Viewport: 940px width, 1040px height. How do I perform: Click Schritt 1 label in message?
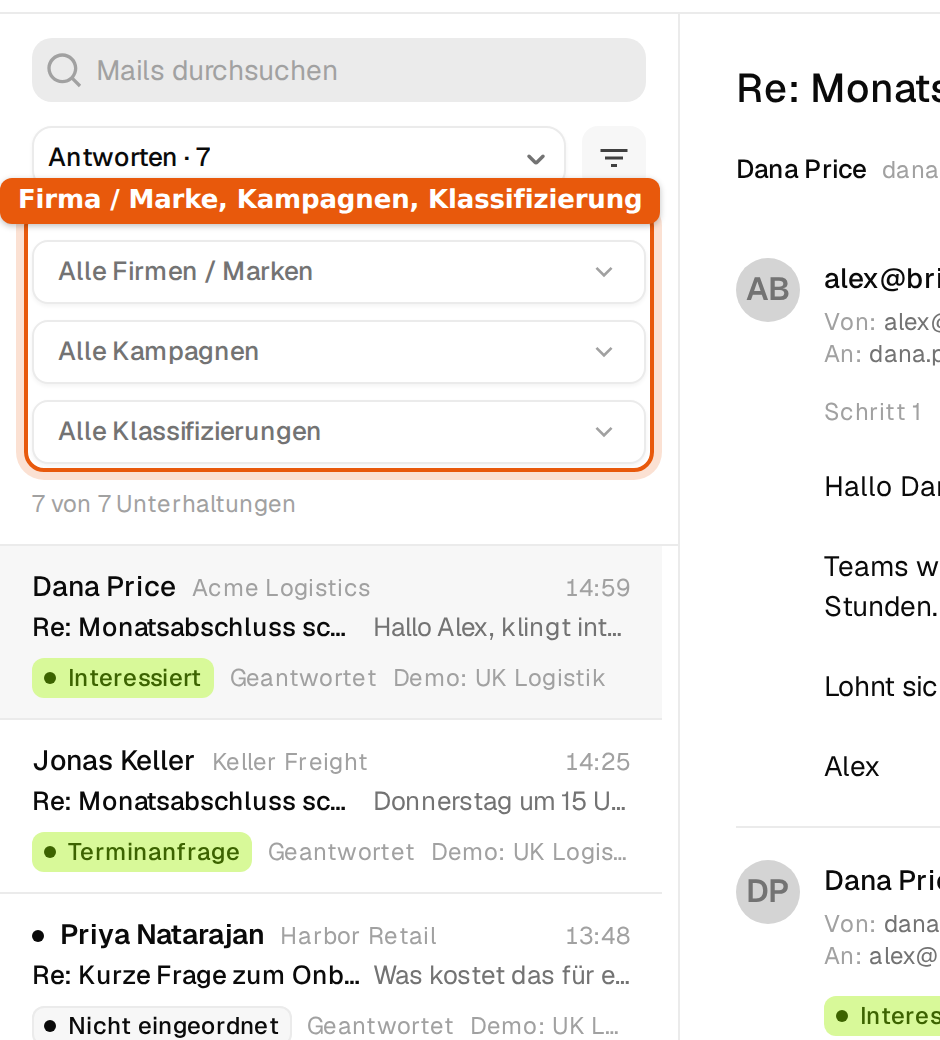click(x=872, y=412)
